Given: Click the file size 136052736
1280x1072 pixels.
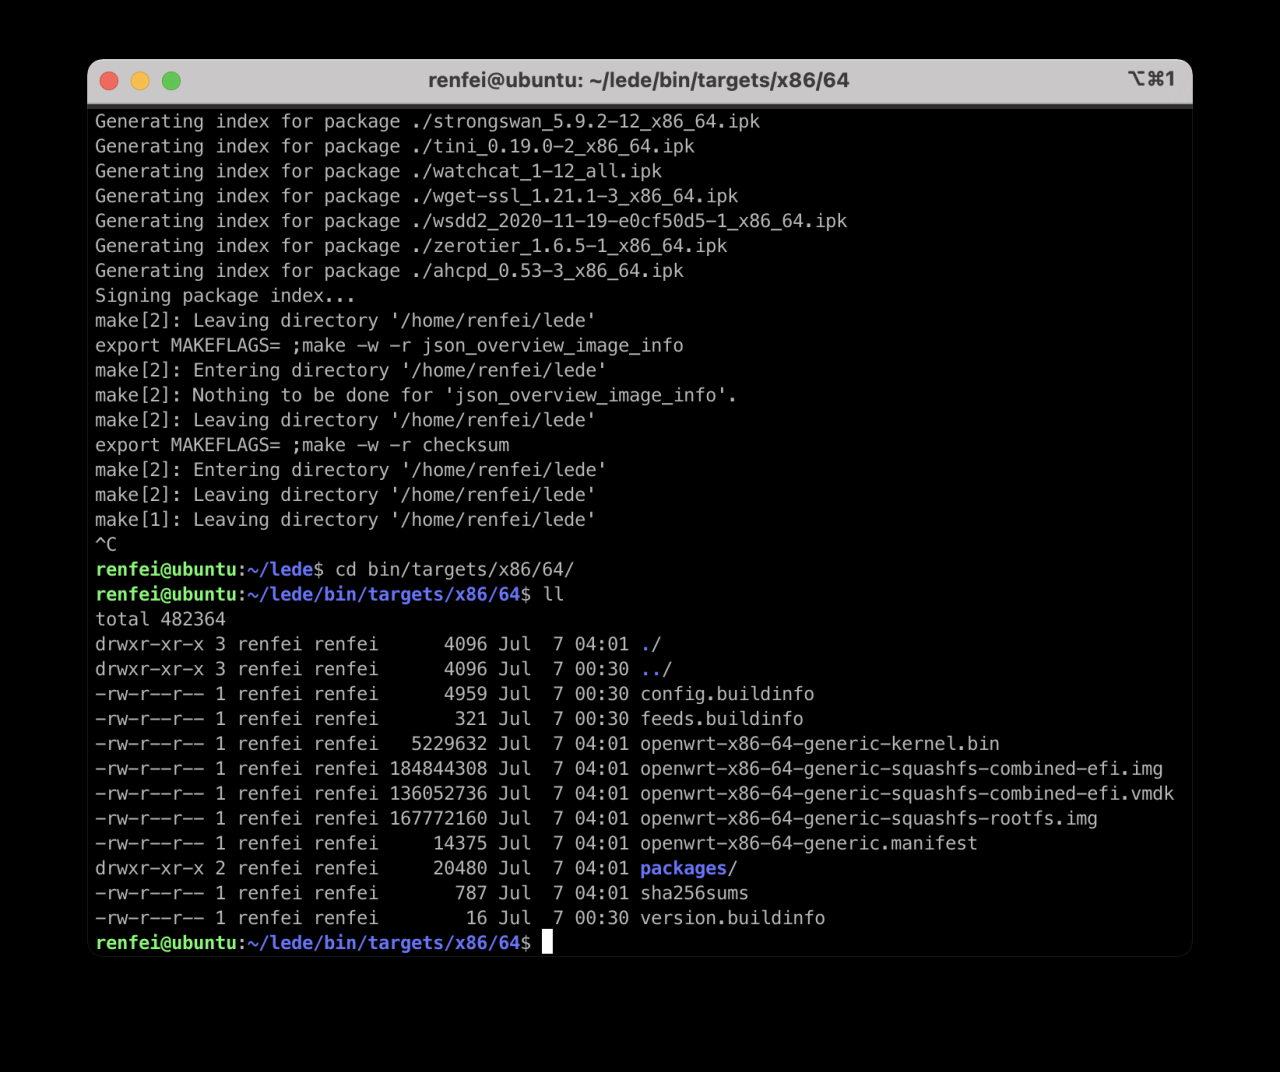Looking at the screenshot, I should pos(438,794).
